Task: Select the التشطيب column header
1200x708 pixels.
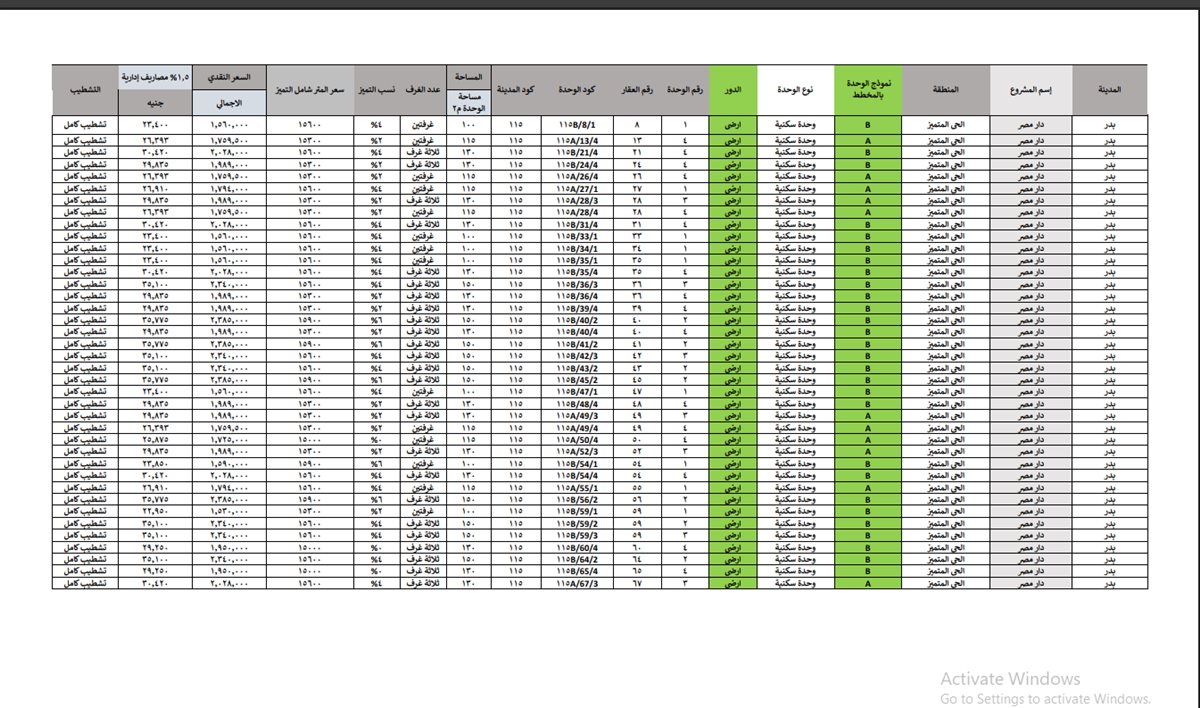Action: [x=85, y=90]
